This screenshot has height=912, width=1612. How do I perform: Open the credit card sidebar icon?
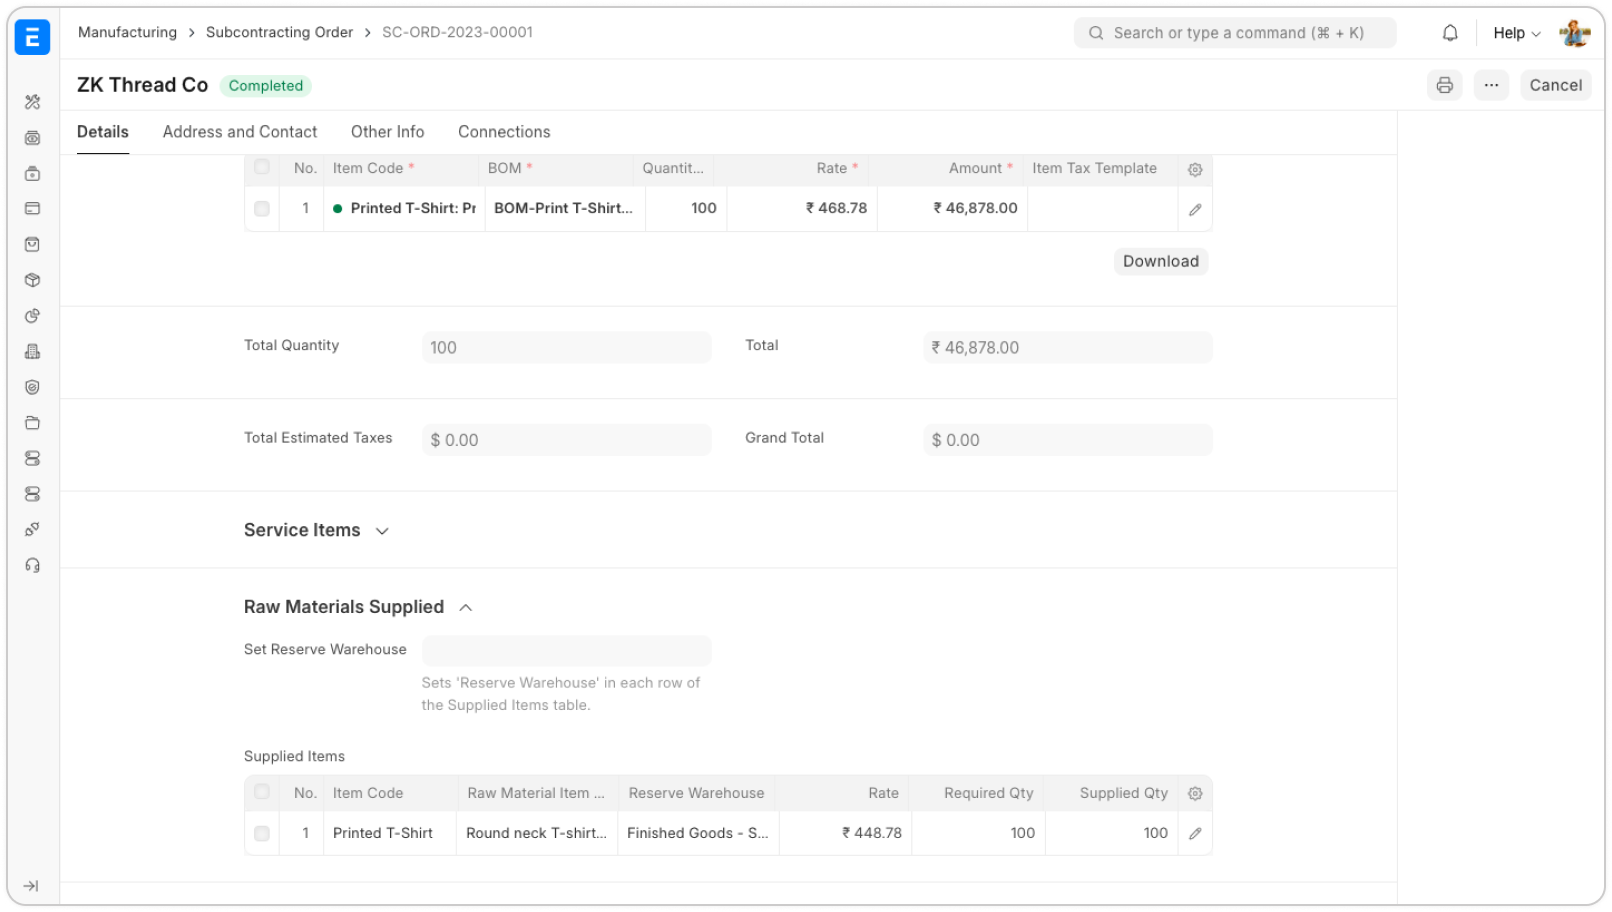pos(32,209)
